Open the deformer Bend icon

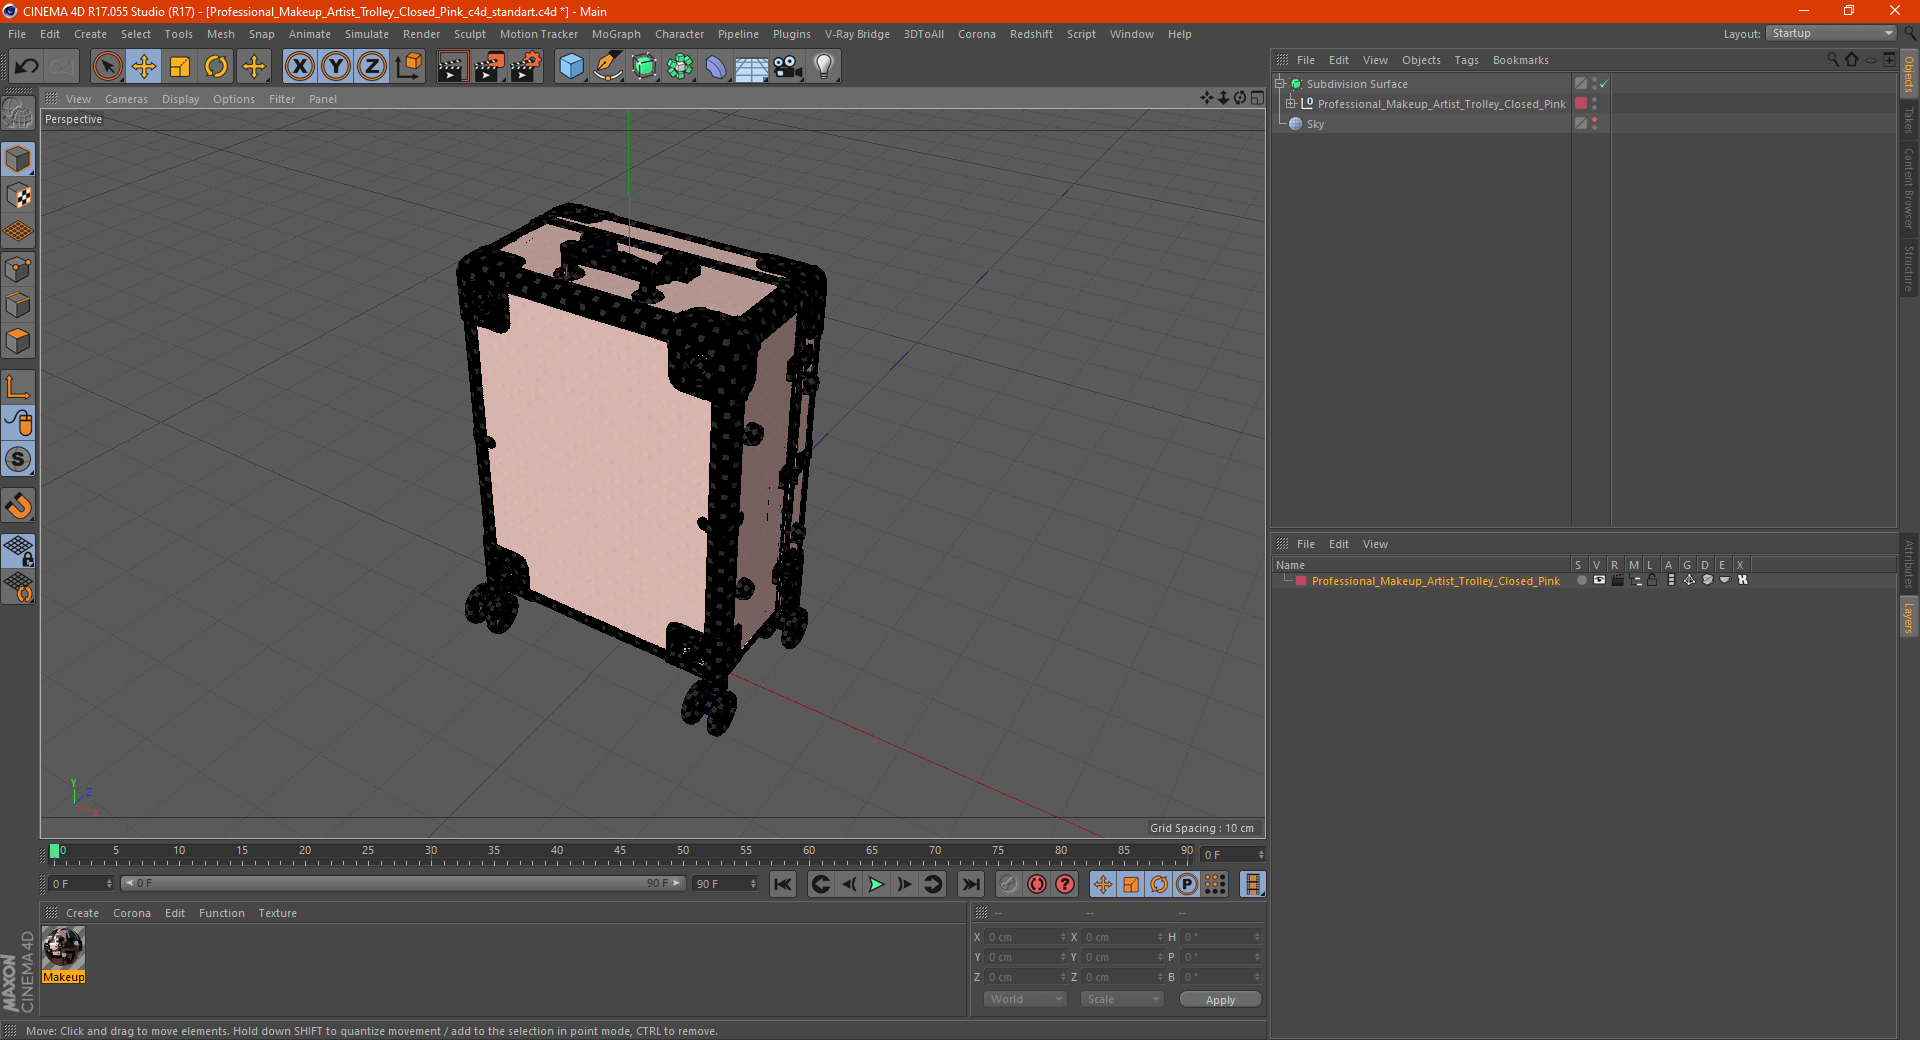pos(716,67)
